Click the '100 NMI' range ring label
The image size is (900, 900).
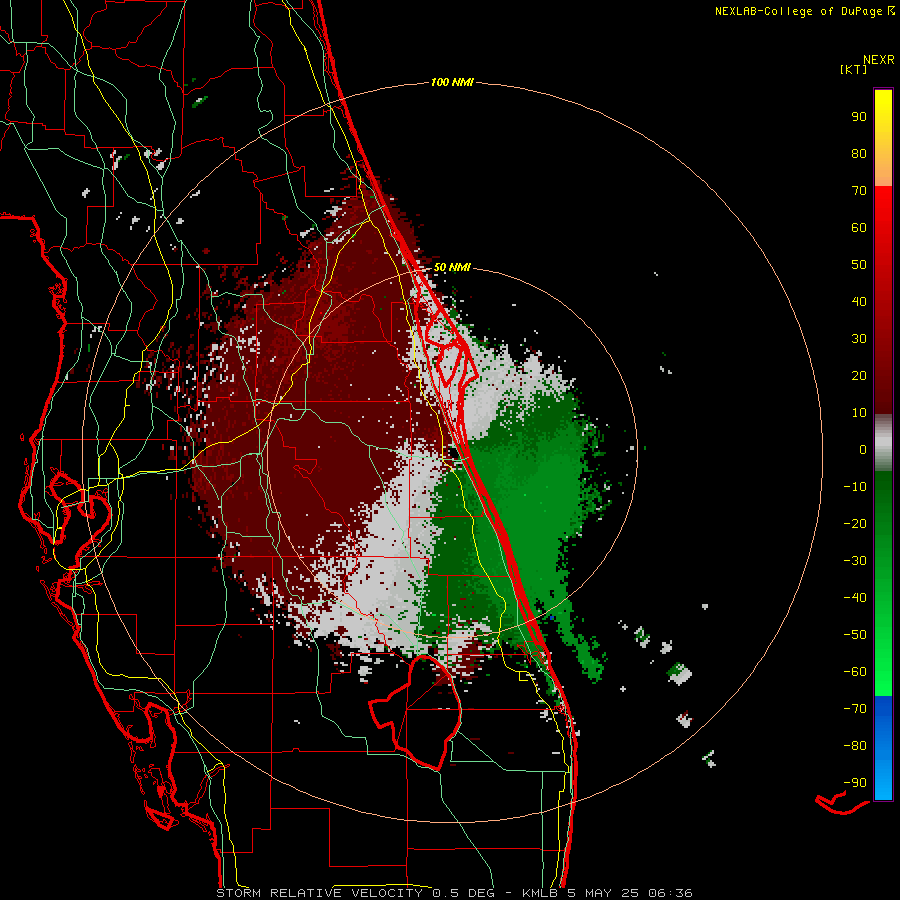point(452,83)
